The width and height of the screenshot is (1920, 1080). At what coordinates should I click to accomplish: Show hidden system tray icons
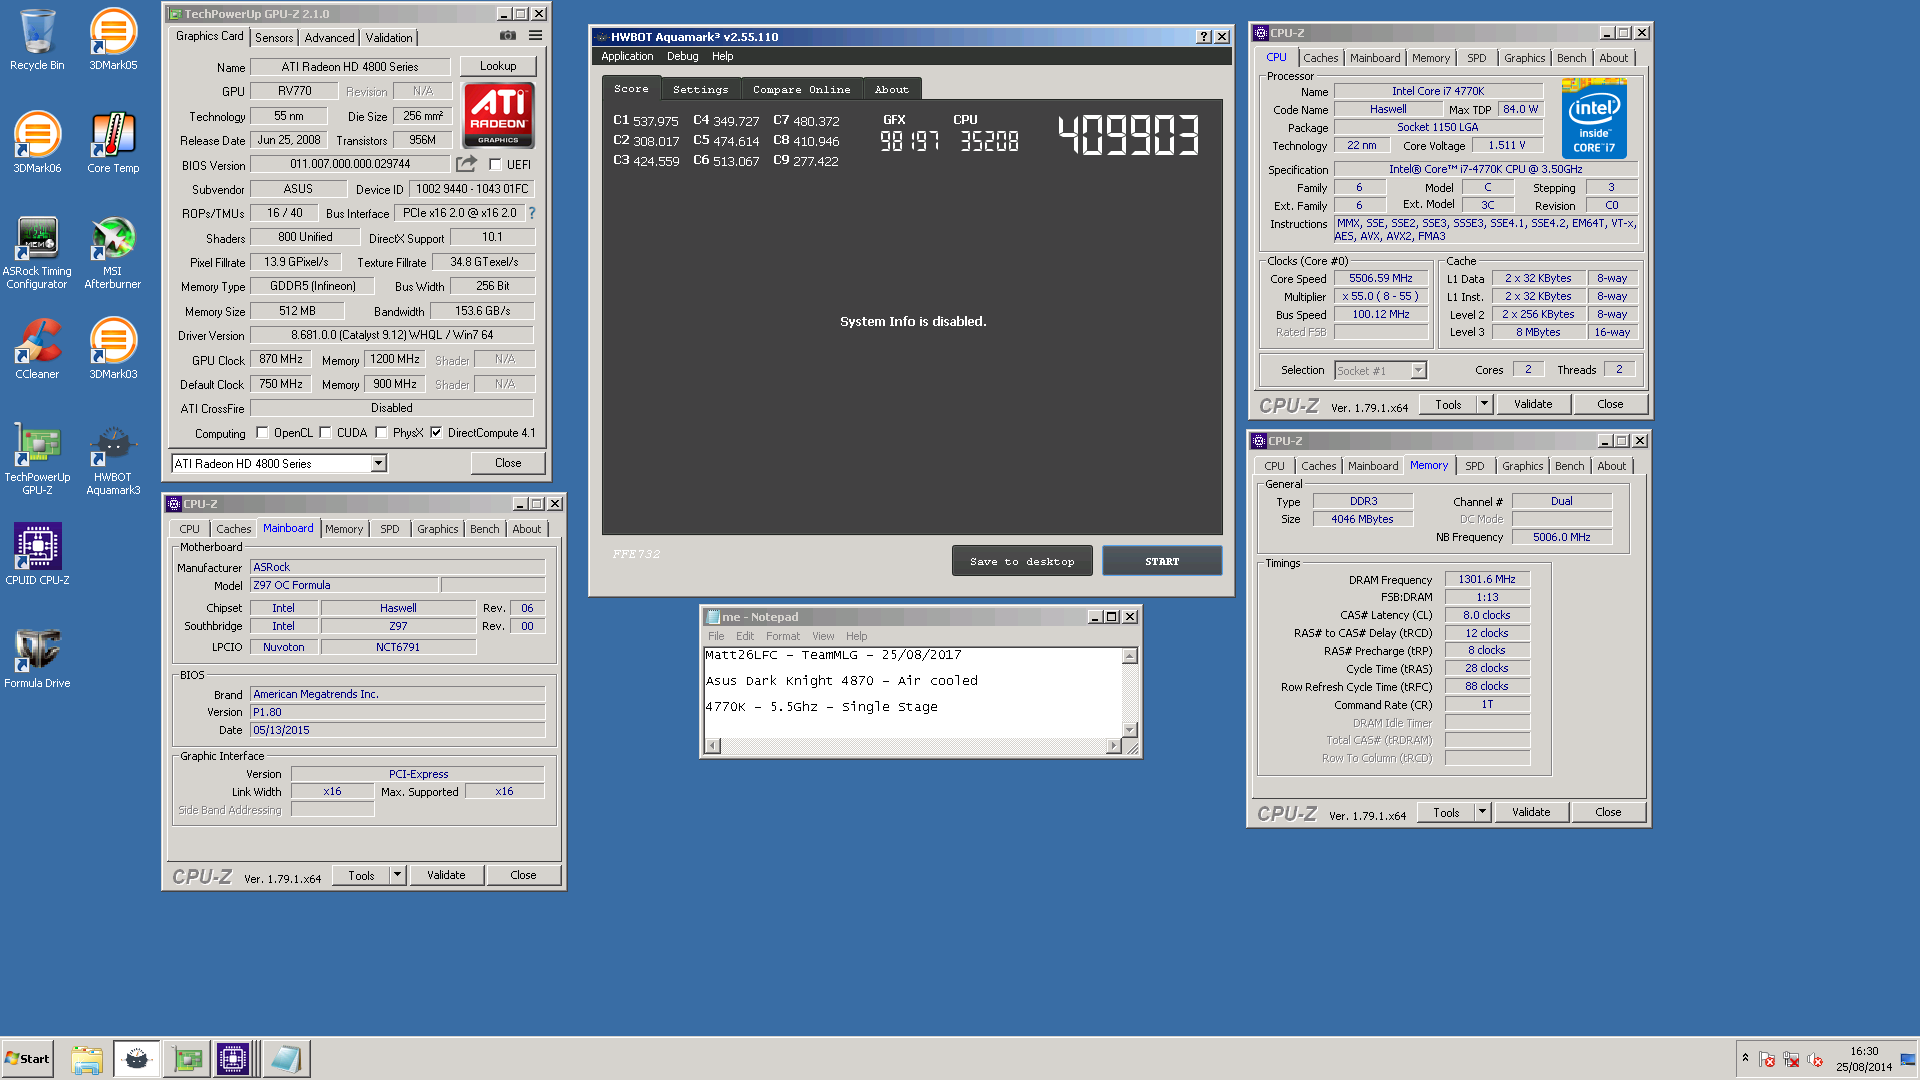[1745, 1058]
